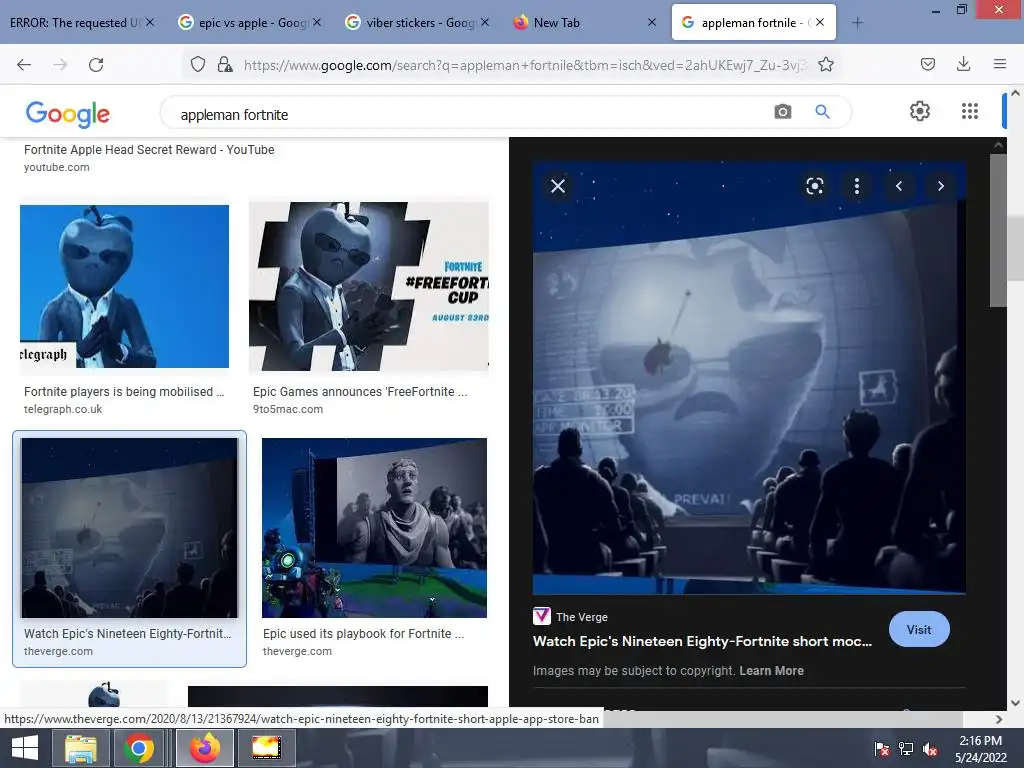Click the preview panel vertical scrollbar
Screen dimensions: 1024x768
point(998,230)
